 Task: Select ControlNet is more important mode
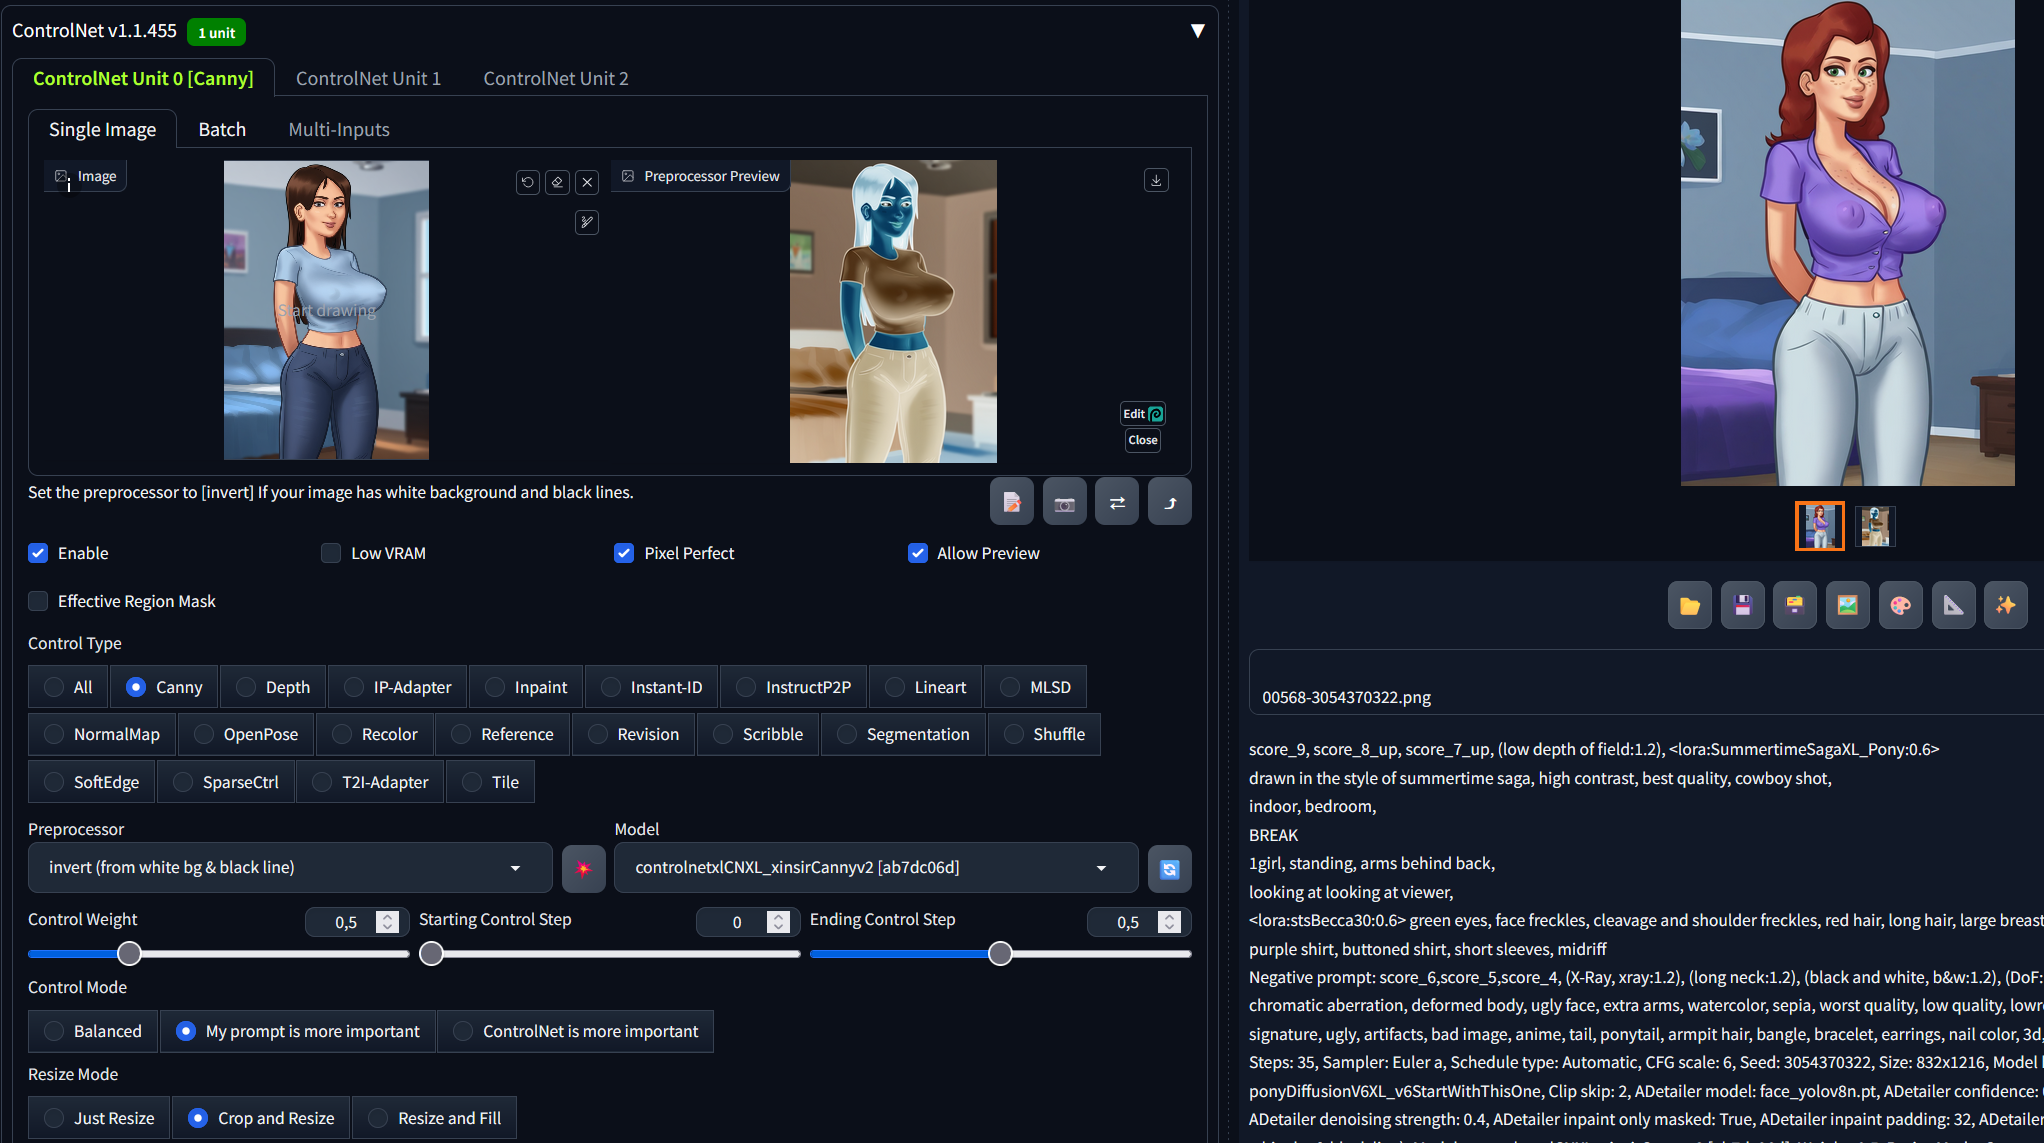coord(576,1031)
